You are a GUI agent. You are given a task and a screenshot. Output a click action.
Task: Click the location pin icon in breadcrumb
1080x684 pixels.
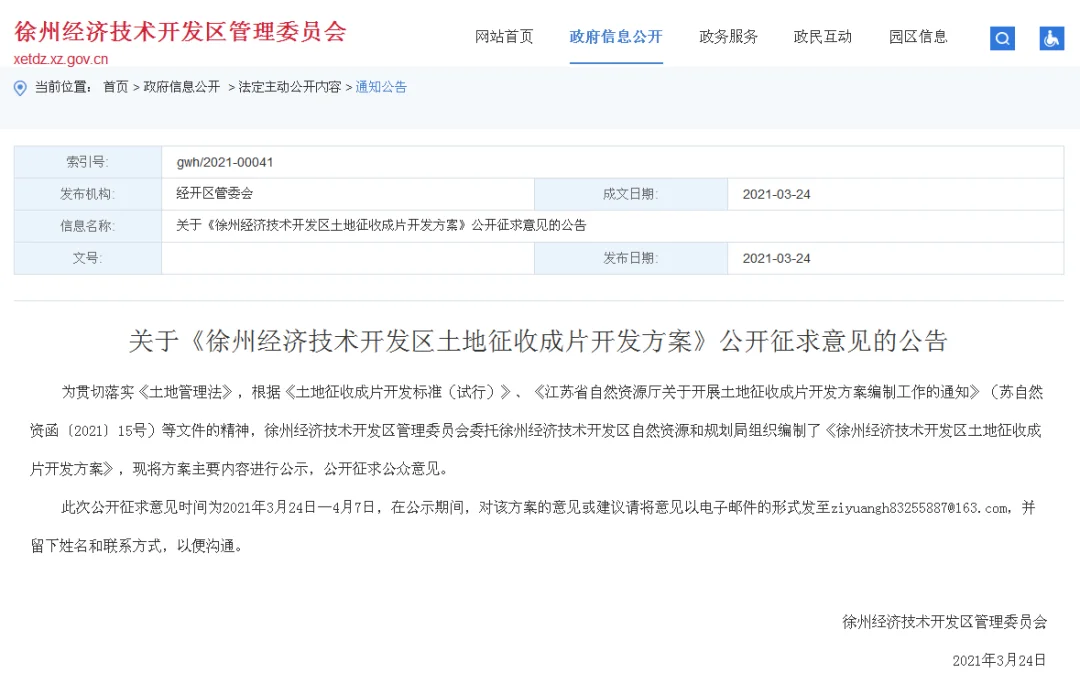20,87
